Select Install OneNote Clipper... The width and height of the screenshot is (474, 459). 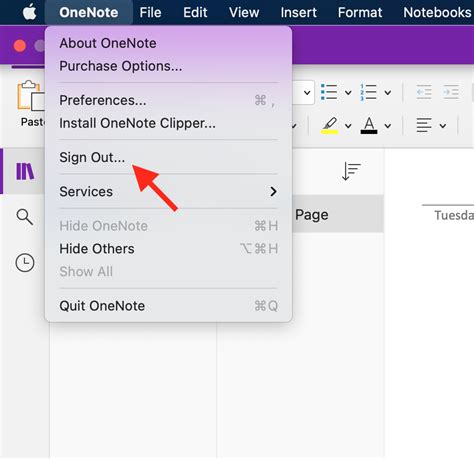168,123
